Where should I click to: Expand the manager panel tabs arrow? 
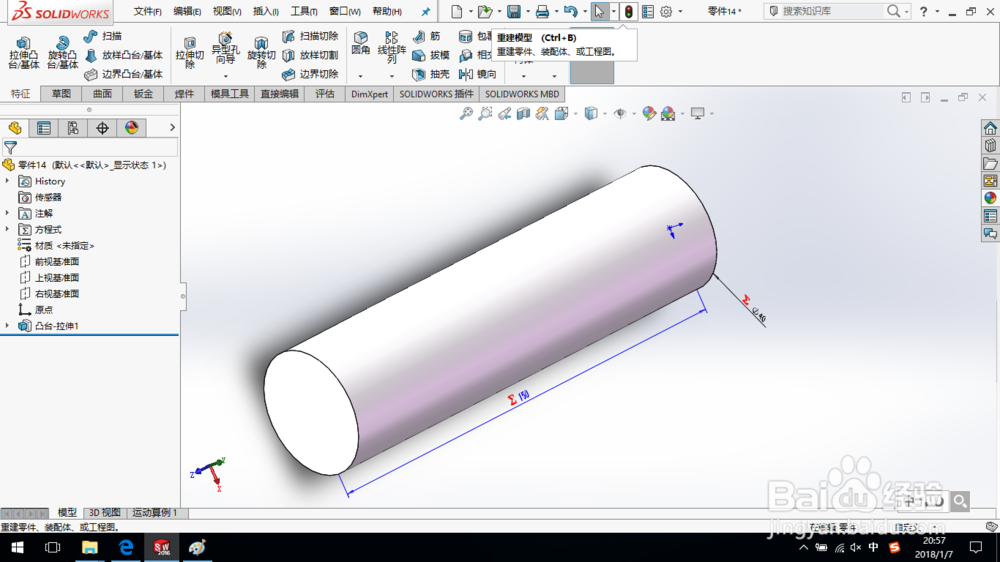(x=172, y=128)
